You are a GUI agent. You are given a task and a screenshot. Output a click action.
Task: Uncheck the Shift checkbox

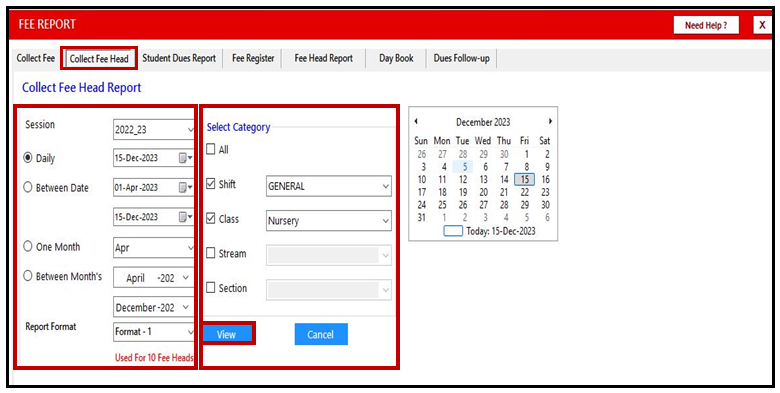click(211, 185)
